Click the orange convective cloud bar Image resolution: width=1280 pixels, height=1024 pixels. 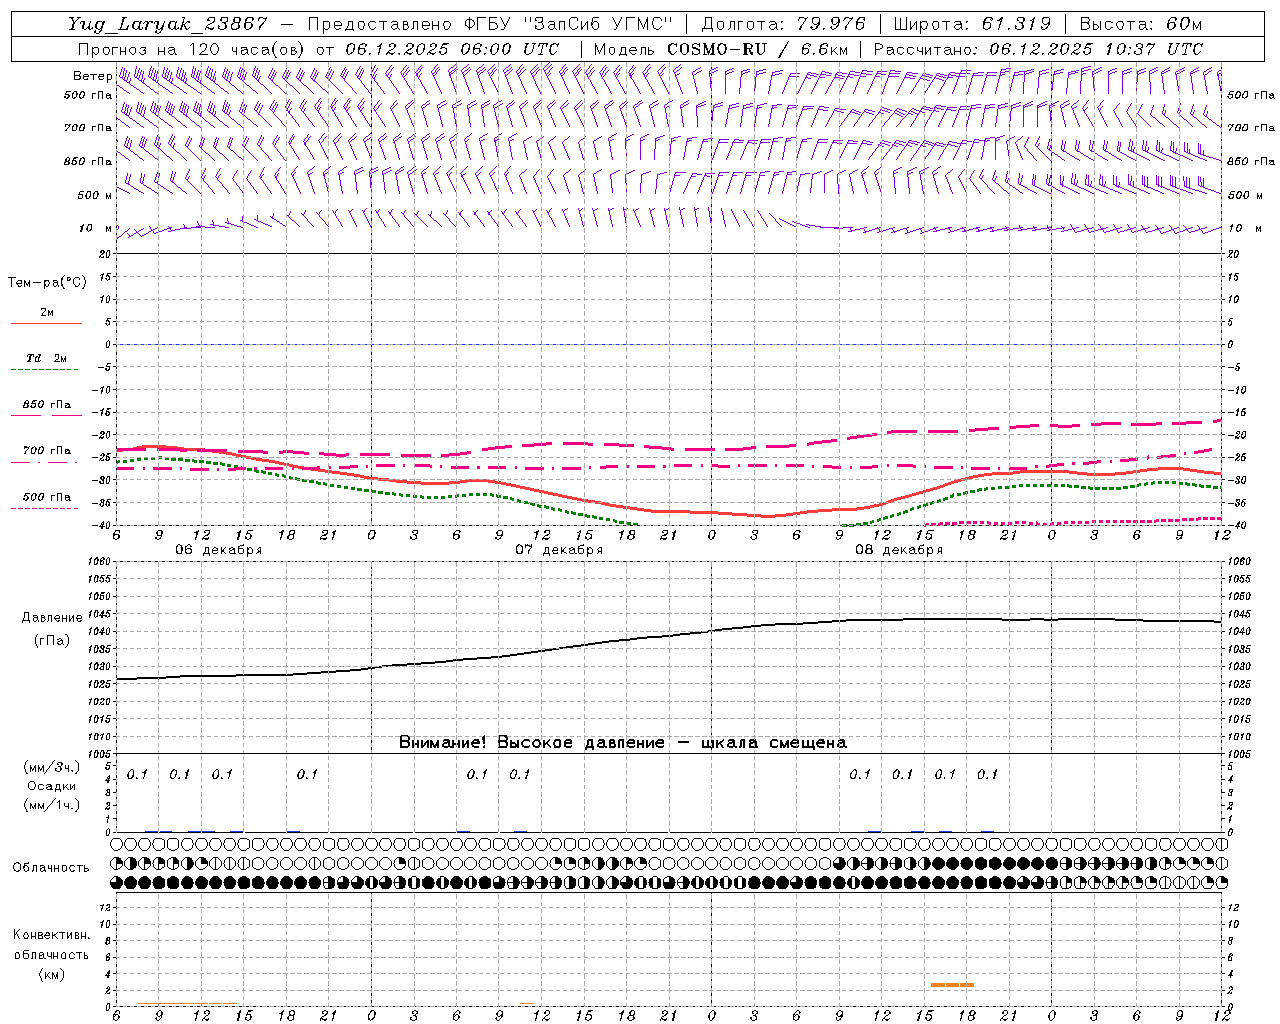pyautogui.click(x=951, y=985)
